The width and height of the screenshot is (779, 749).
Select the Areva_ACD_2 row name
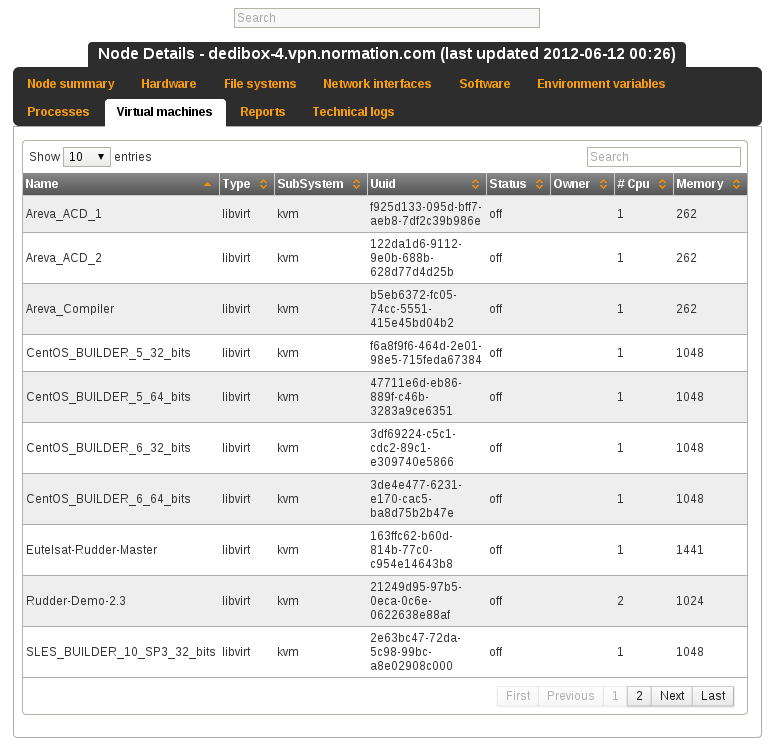[64, 258]
